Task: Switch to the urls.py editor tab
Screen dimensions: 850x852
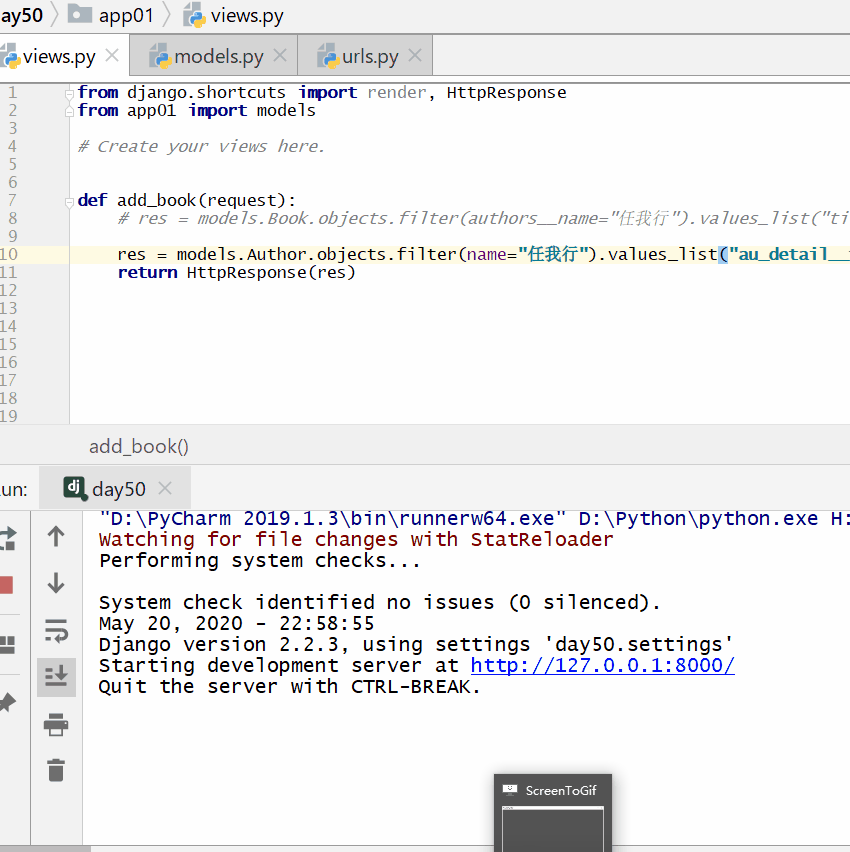Action: (x=369, y=57)
